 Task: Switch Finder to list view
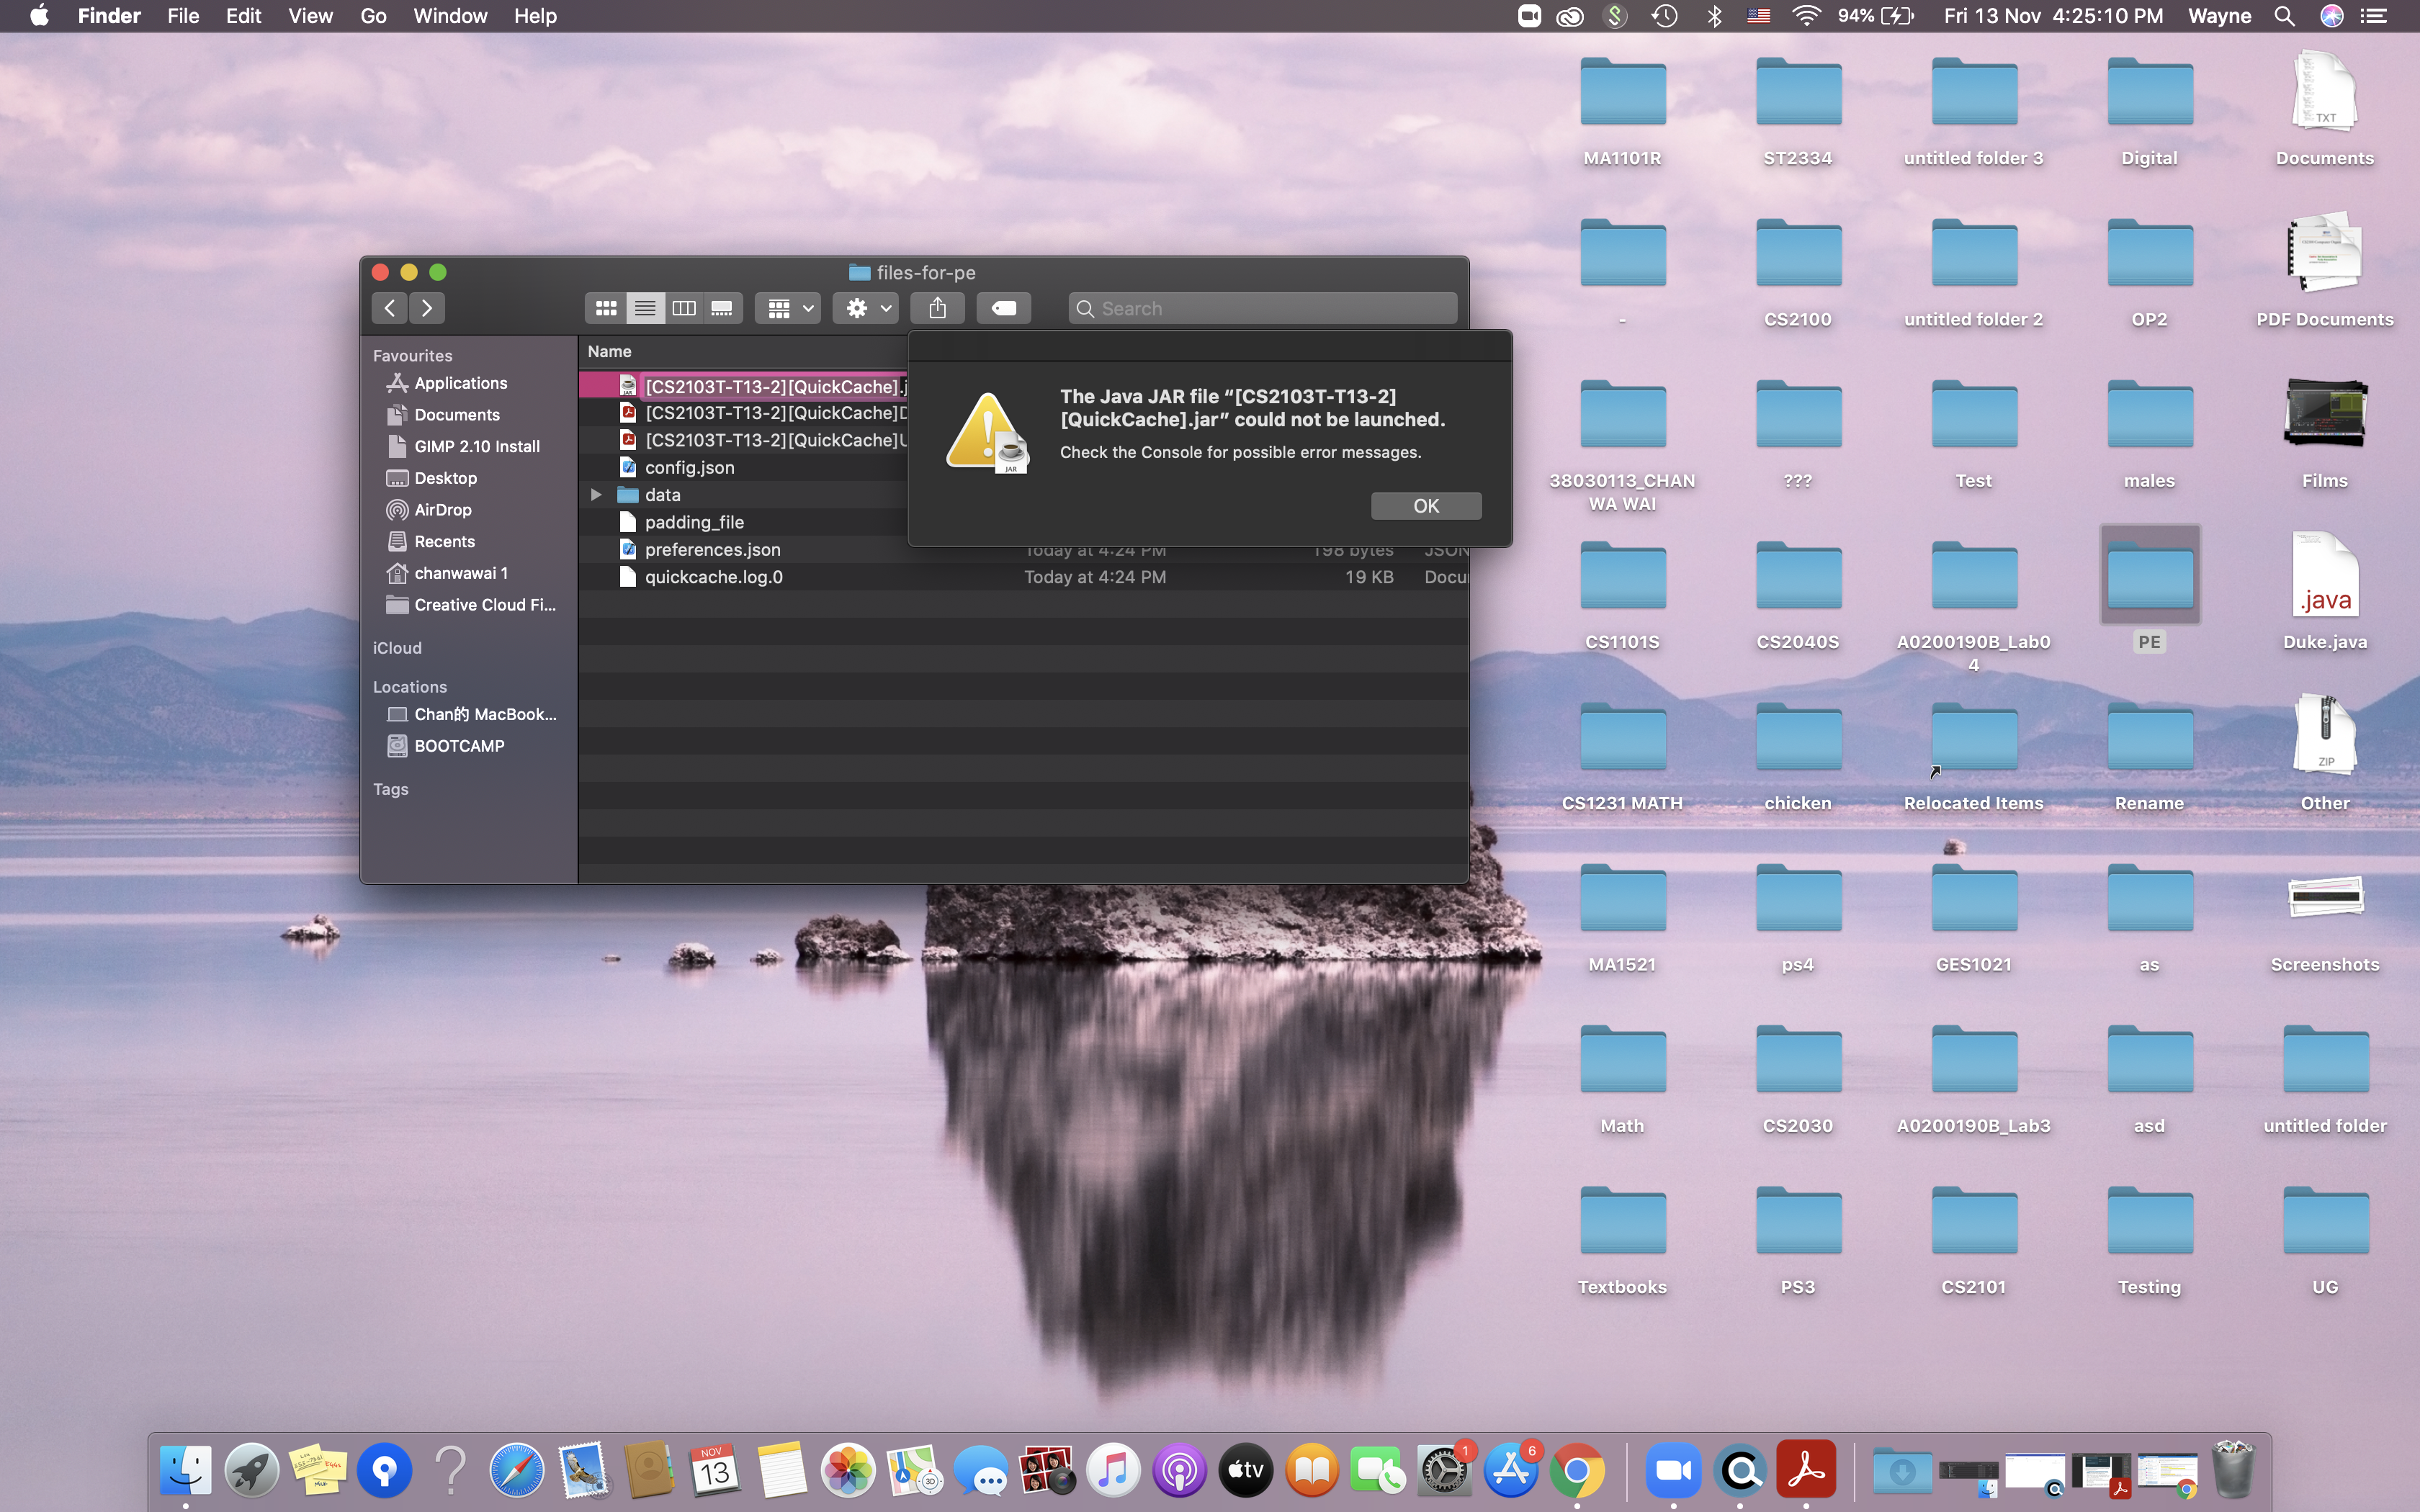tap(645, 308)
